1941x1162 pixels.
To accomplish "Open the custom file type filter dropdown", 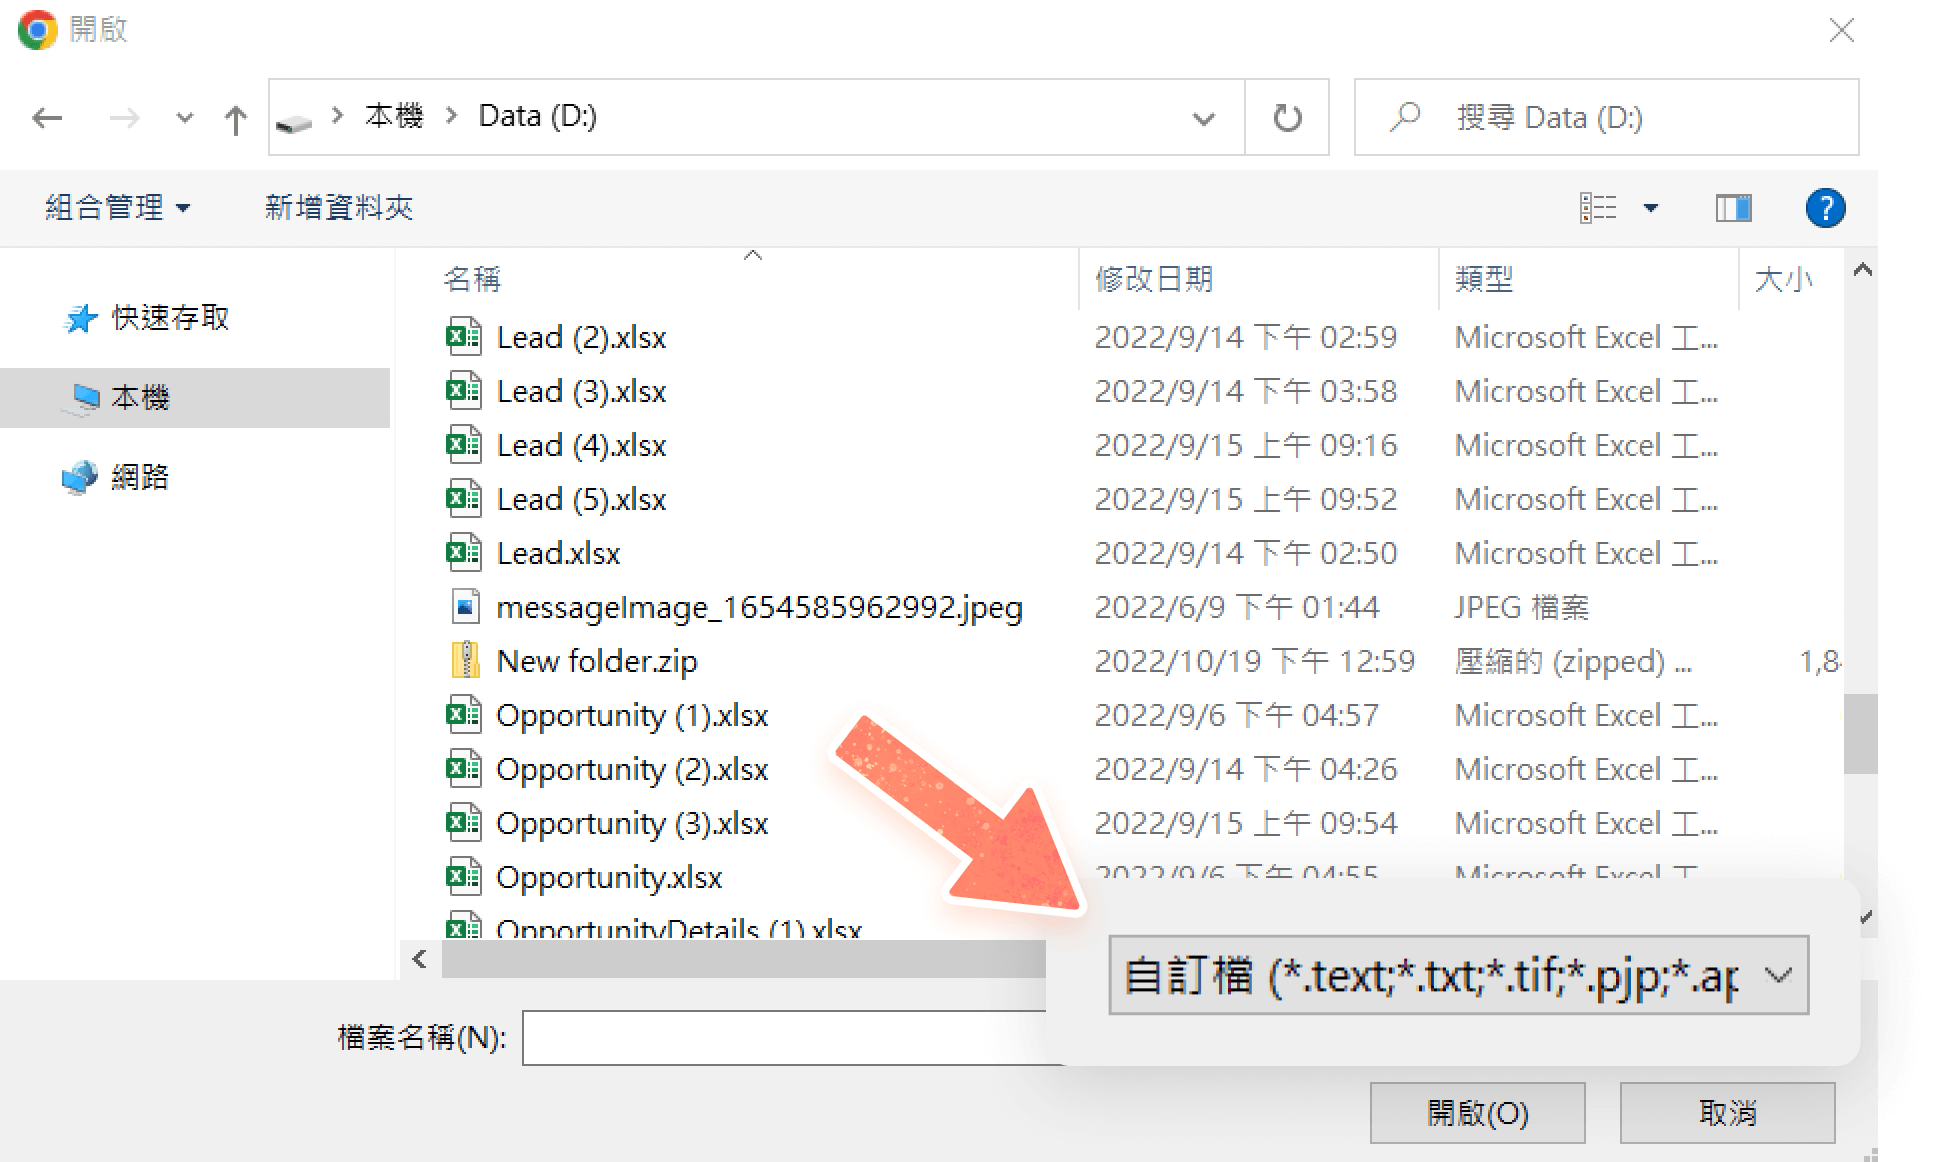I will coord(1458,975).
